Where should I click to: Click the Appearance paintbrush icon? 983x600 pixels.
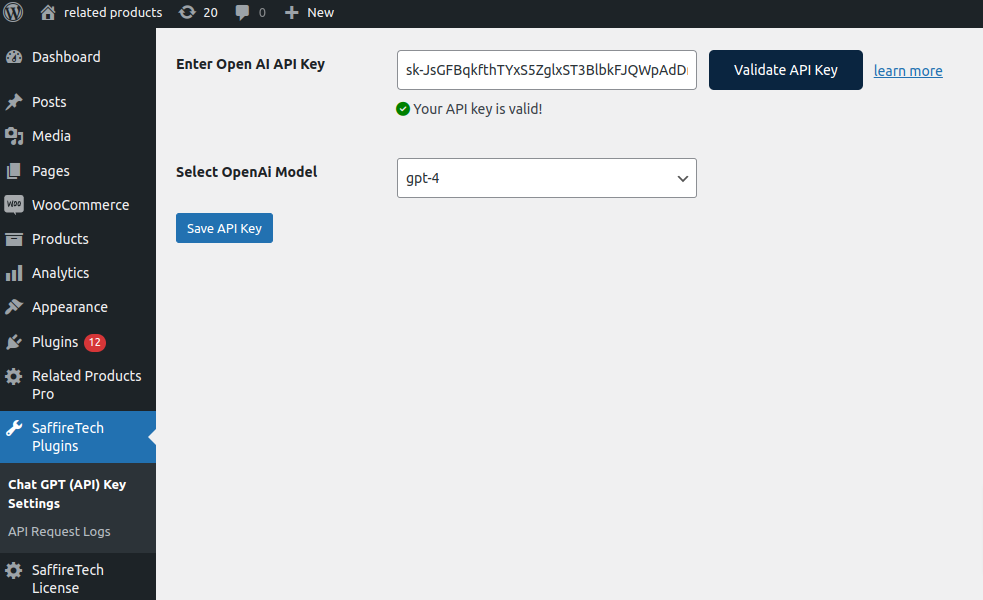tap(14, 307)
